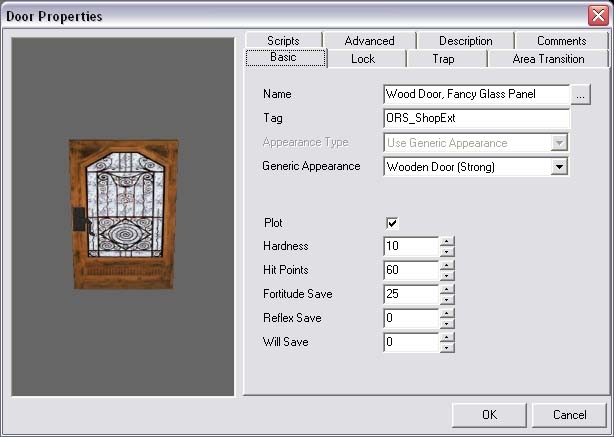Close the Door Properties dialog
614x437 pixels.
coord(598,15)
